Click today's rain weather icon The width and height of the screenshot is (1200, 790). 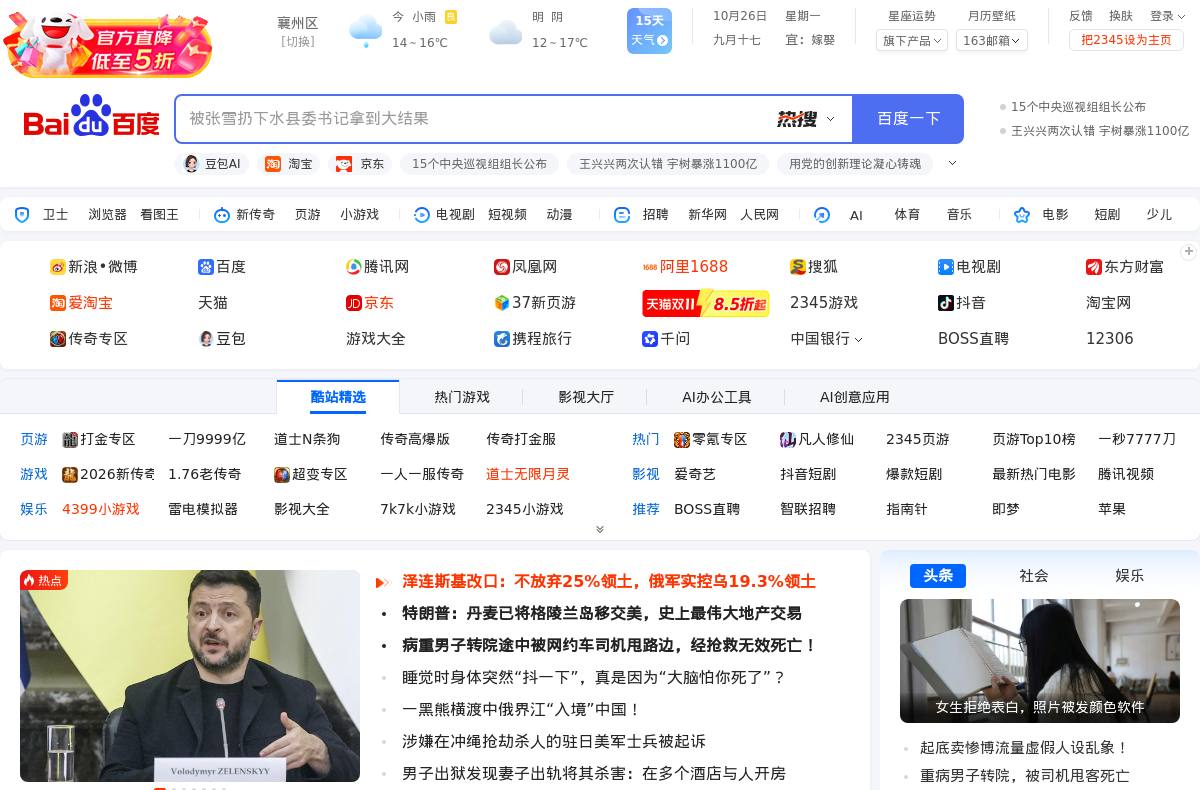click(x=366, y=31)
